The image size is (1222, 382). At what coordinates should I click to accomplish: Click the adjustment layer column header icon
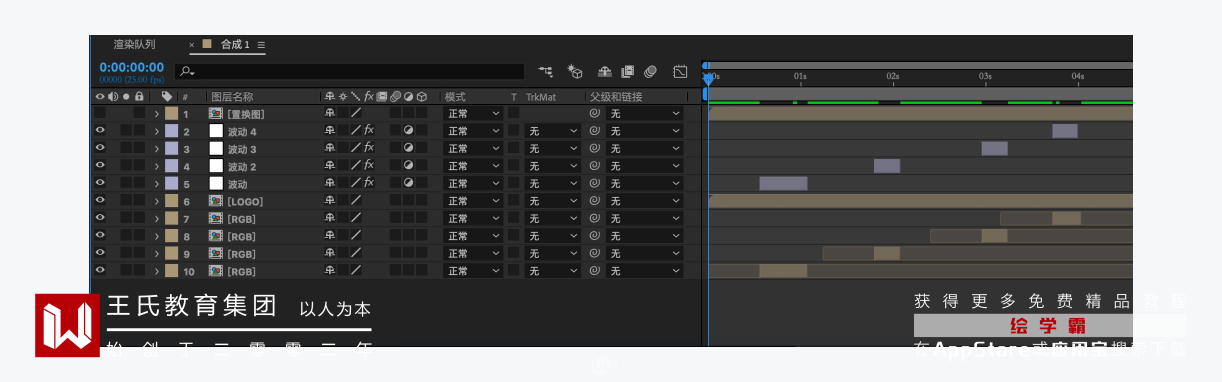click(408, 97)
